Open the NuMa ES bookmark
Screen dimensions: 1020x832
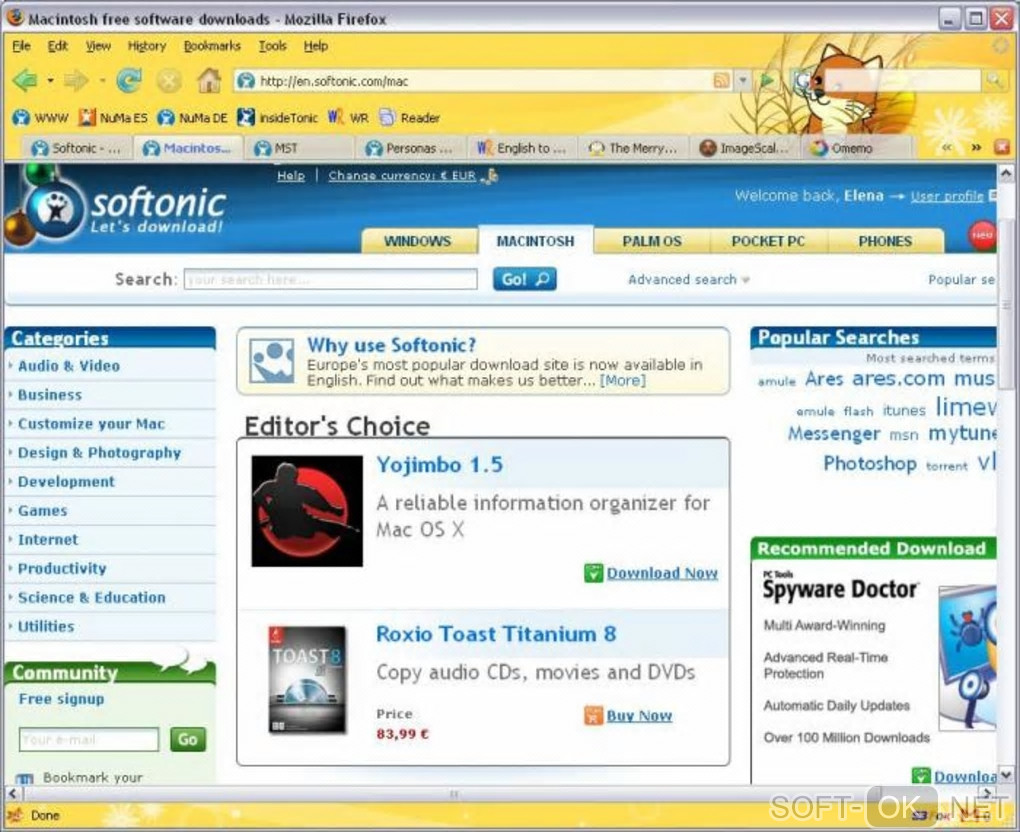(x=113, y=118)
